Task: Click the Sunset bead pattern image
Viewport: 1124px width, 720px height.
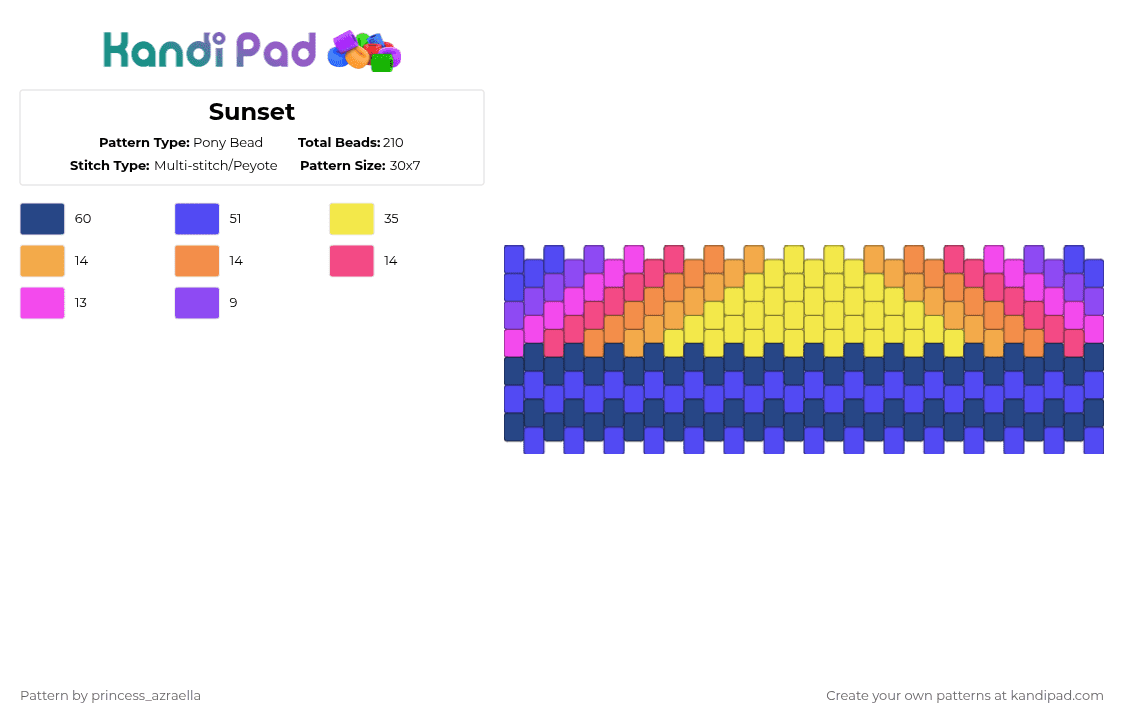Action: click(804, 349)
